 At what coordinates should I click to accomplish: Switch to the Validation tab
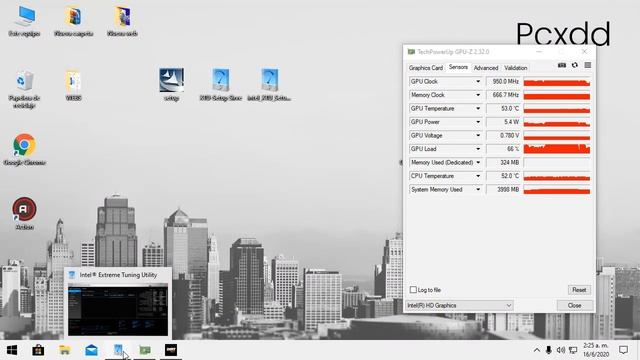[x=516, y=68]
